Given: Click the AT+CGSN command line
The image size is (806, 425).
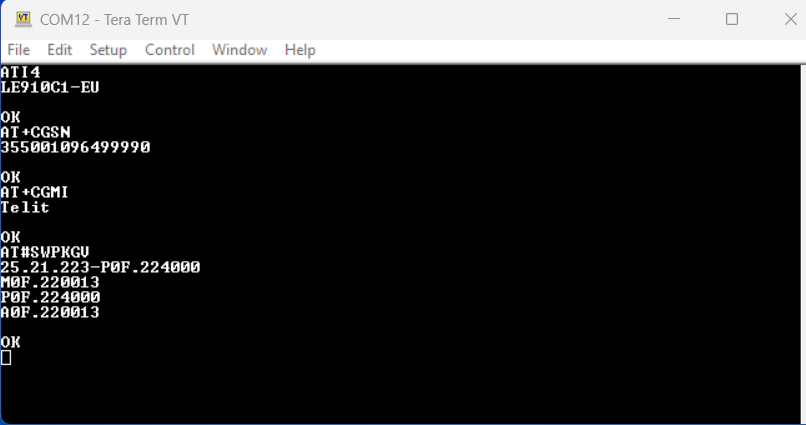Looking at the screenshot, I should 35,132.
